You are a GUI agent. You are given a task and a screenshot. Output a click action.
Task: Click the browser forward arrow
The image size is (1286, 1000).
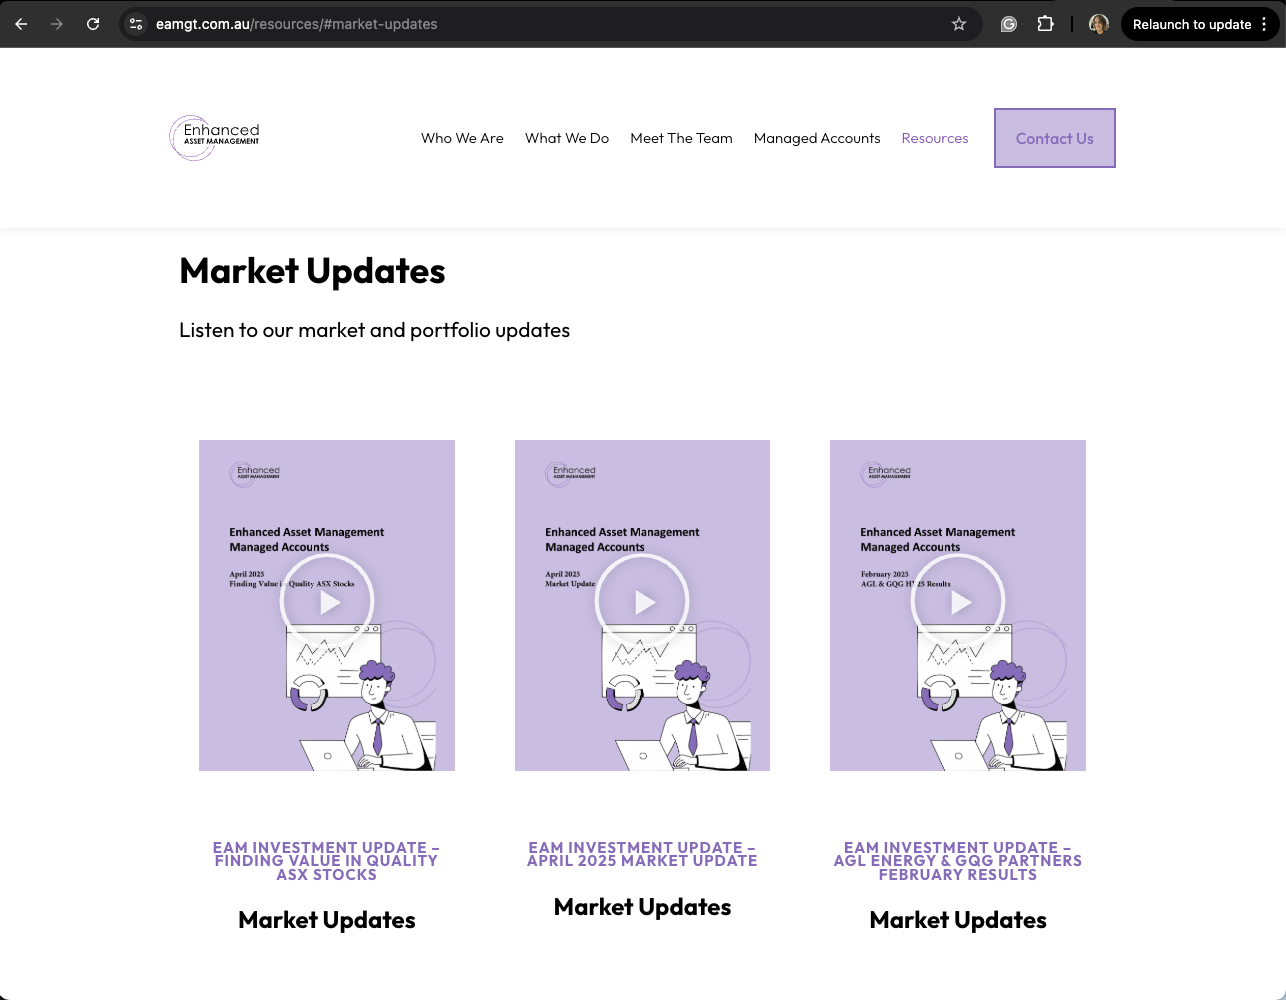(x=57, y=24)
